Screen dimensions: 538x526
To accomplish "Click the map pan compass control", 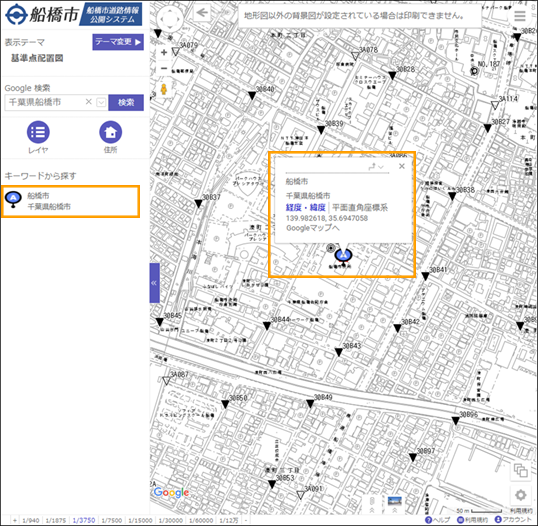I will coord(169,18).
